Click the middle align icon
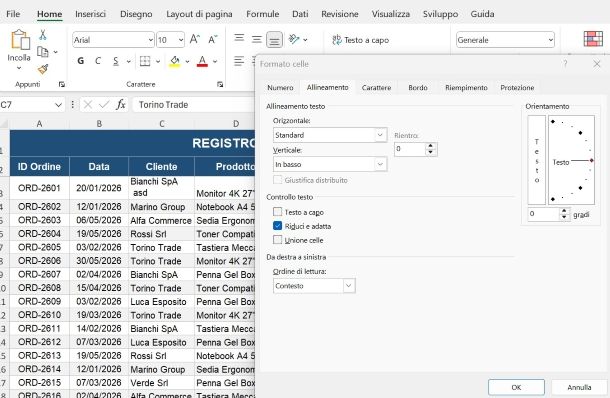610x398 pixels. 256,39
